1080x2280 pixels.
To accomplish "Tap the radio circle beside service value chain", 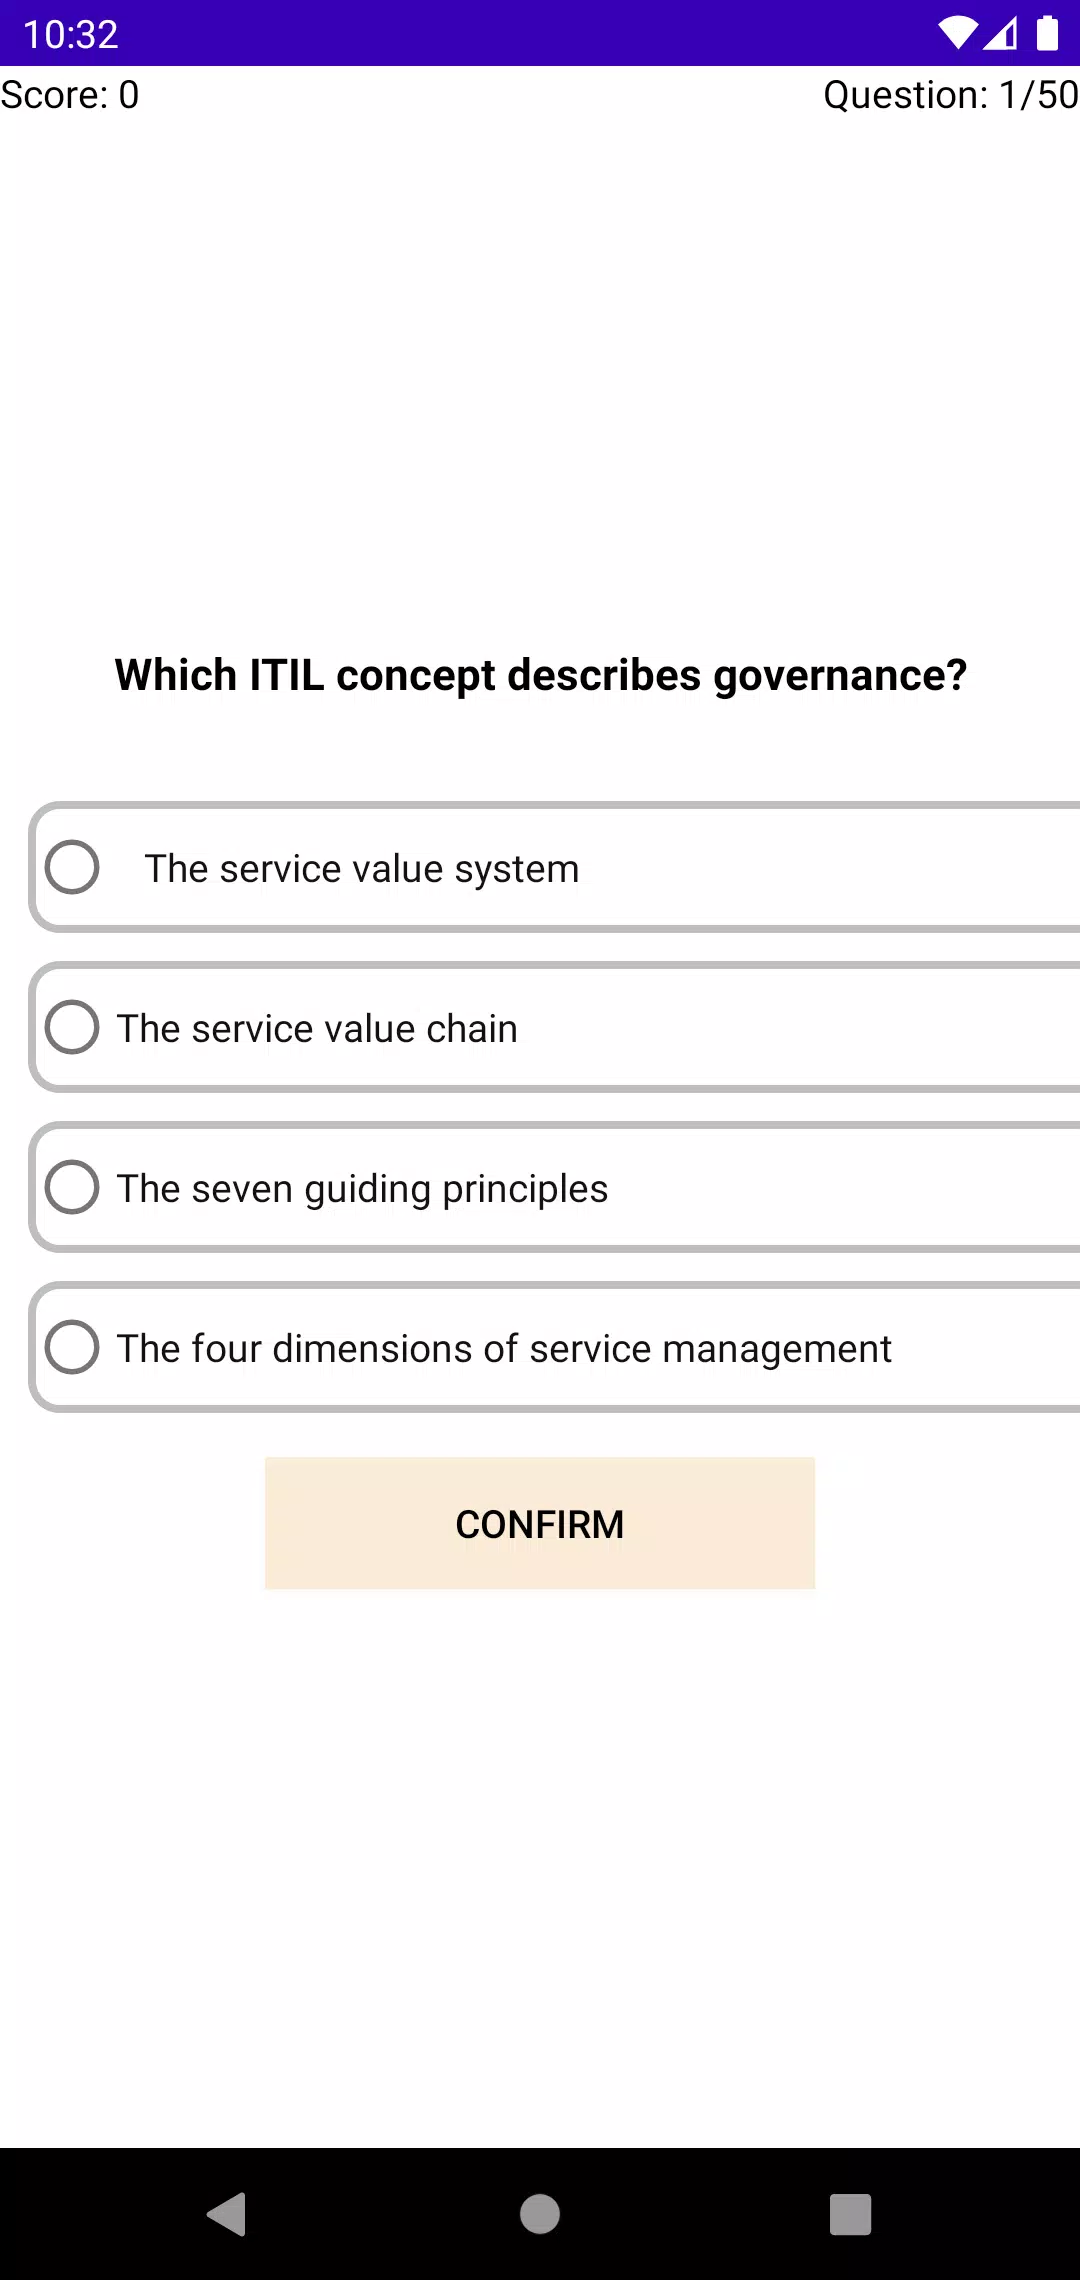I will click(71, 1027).
